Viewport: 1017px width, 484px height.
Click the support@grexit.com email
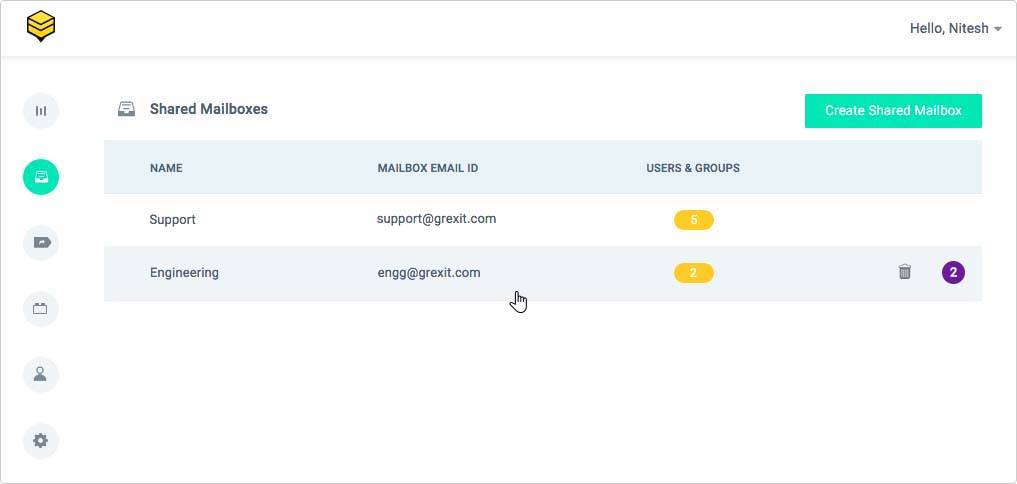point(437,219)
